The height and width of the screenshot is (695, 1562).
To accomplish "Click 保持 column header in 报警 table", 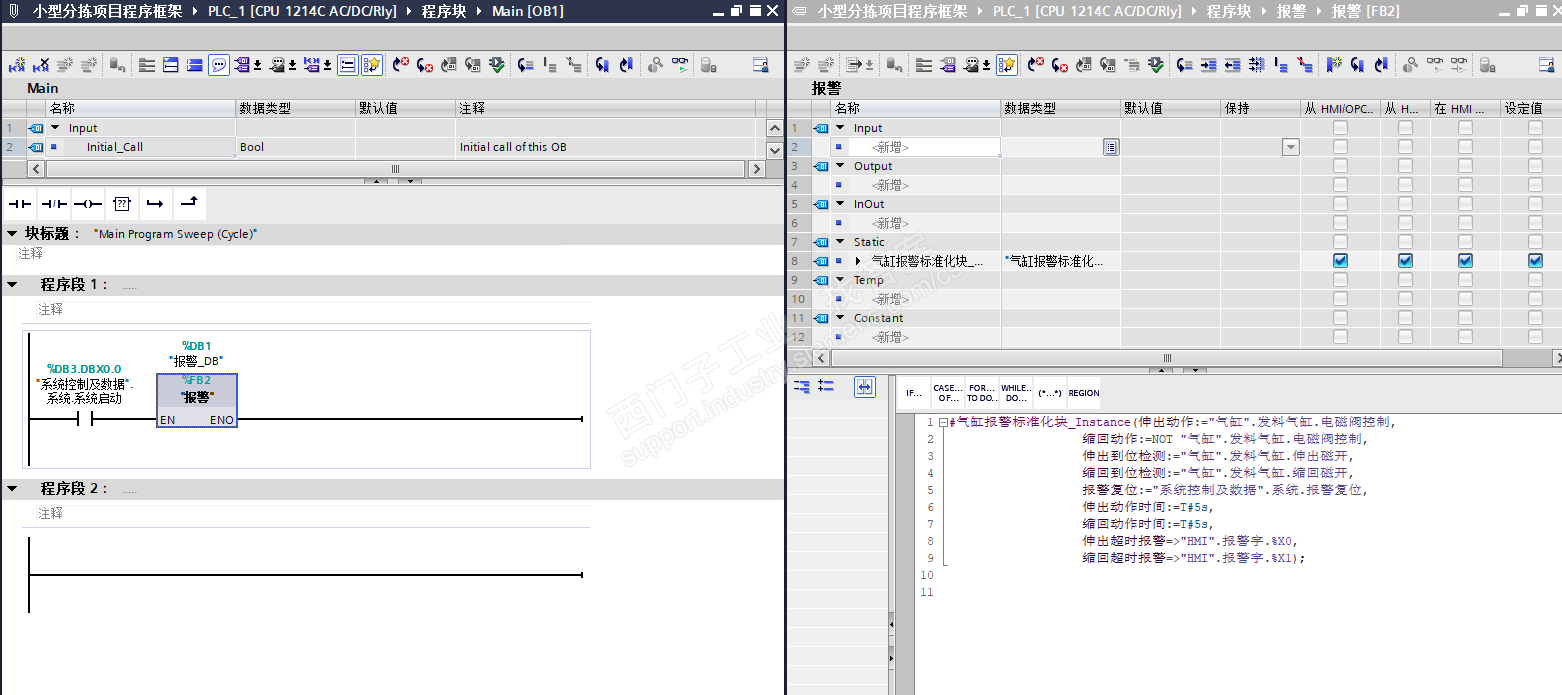I will [1260, 108].
